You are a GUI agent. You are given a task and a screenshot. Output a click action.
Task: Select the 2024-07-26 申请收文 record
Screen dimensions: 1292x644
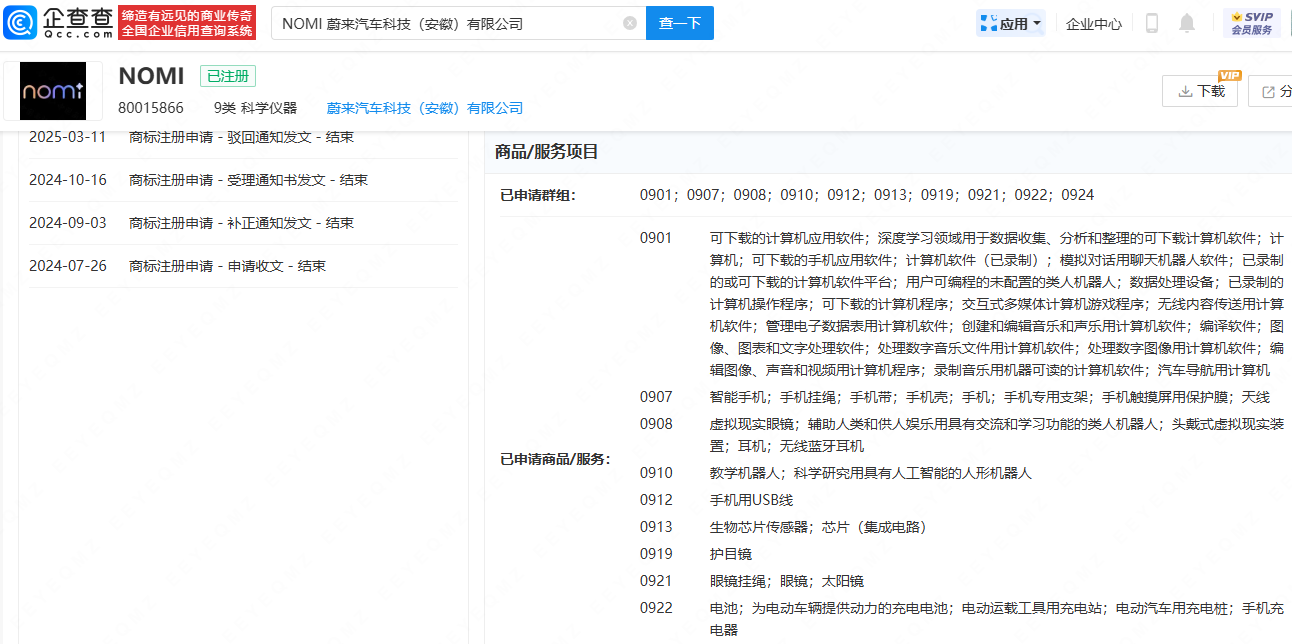243,266
